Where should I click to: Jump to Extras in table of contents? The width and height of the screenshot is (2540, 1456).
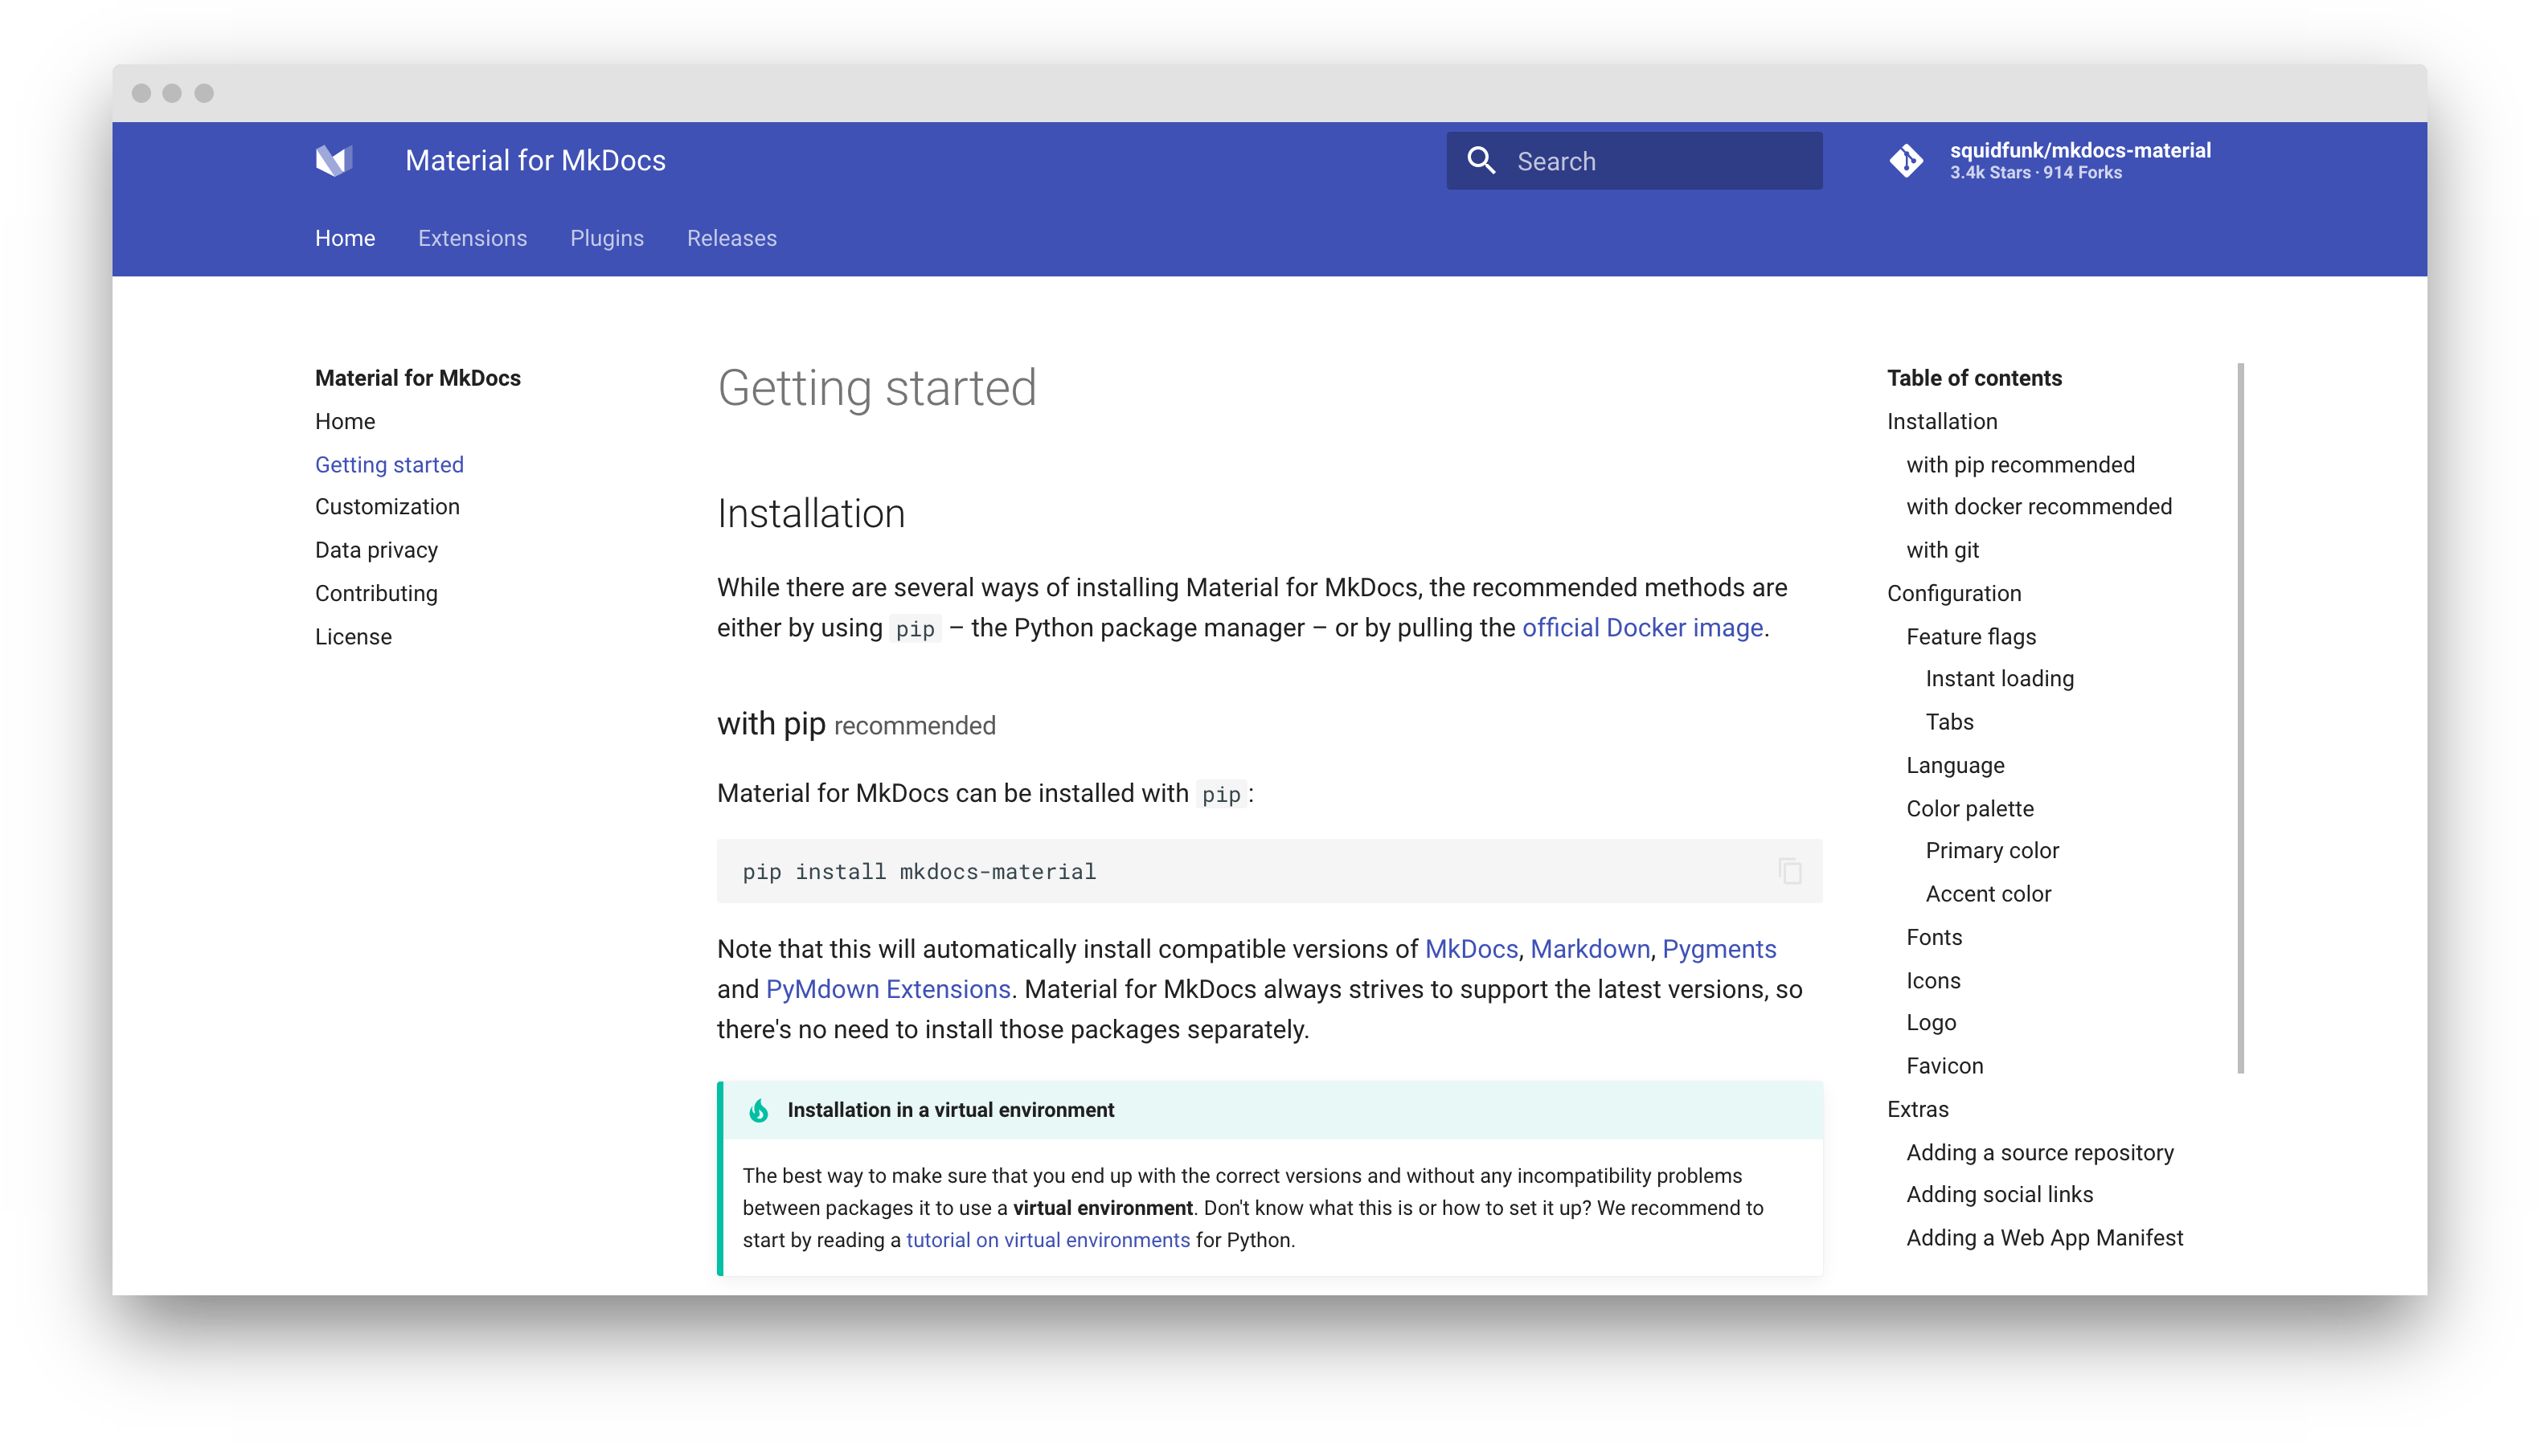coord(1917,1109)
